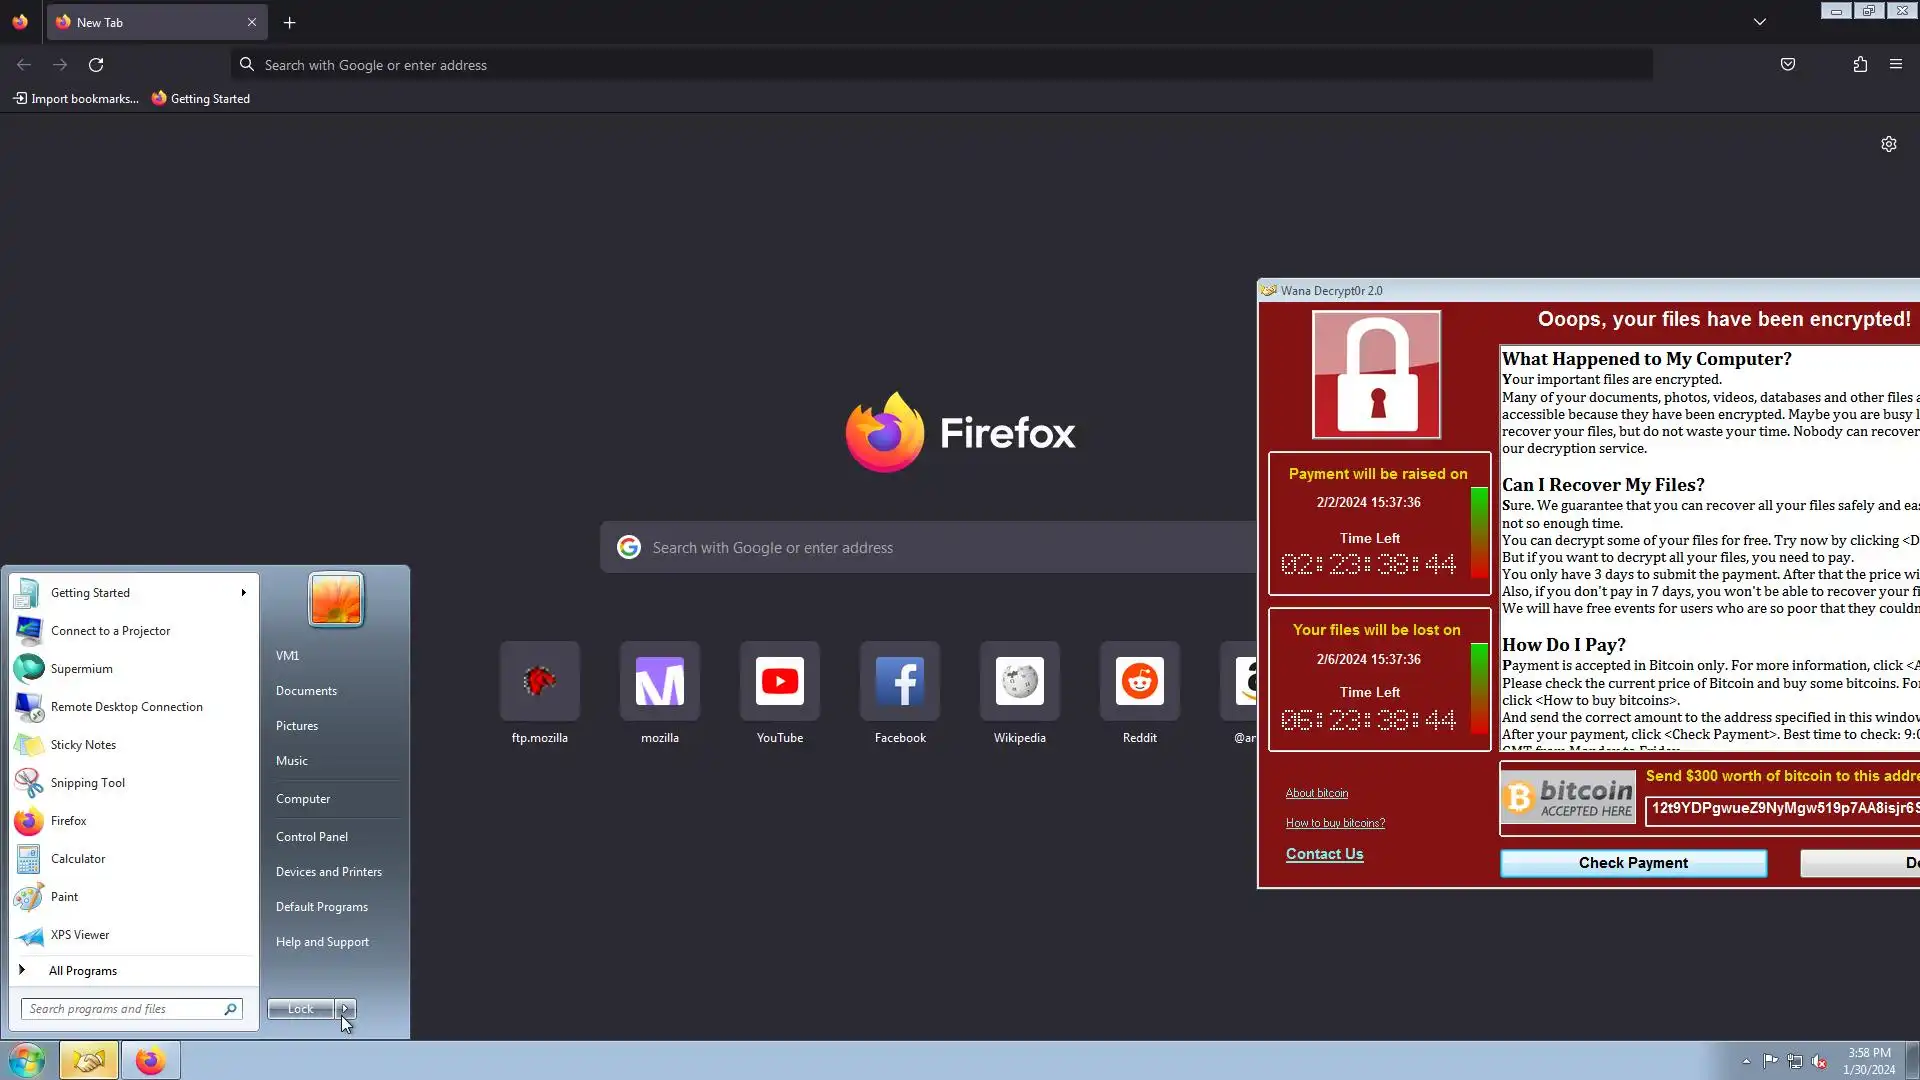Viewport: 1920px width, 1080px height.
Task: Select Devices and Printers menu entry
Action: pyautogui.click(x=328, y=872)
